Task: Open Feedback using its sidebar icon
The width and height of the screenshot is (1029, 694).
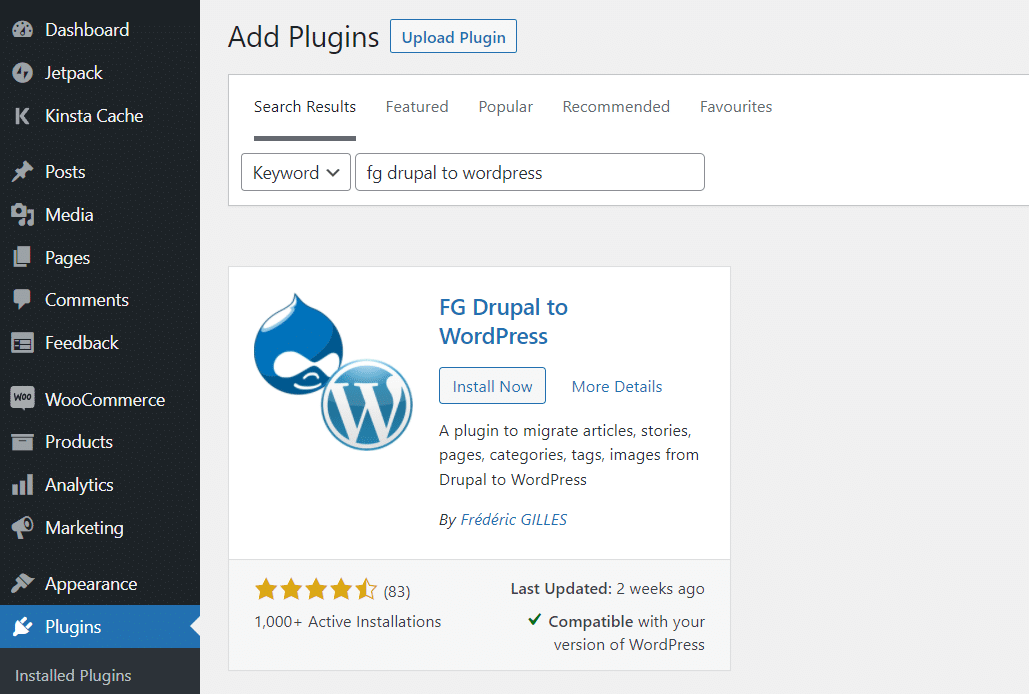Action: tap(22, 342)
